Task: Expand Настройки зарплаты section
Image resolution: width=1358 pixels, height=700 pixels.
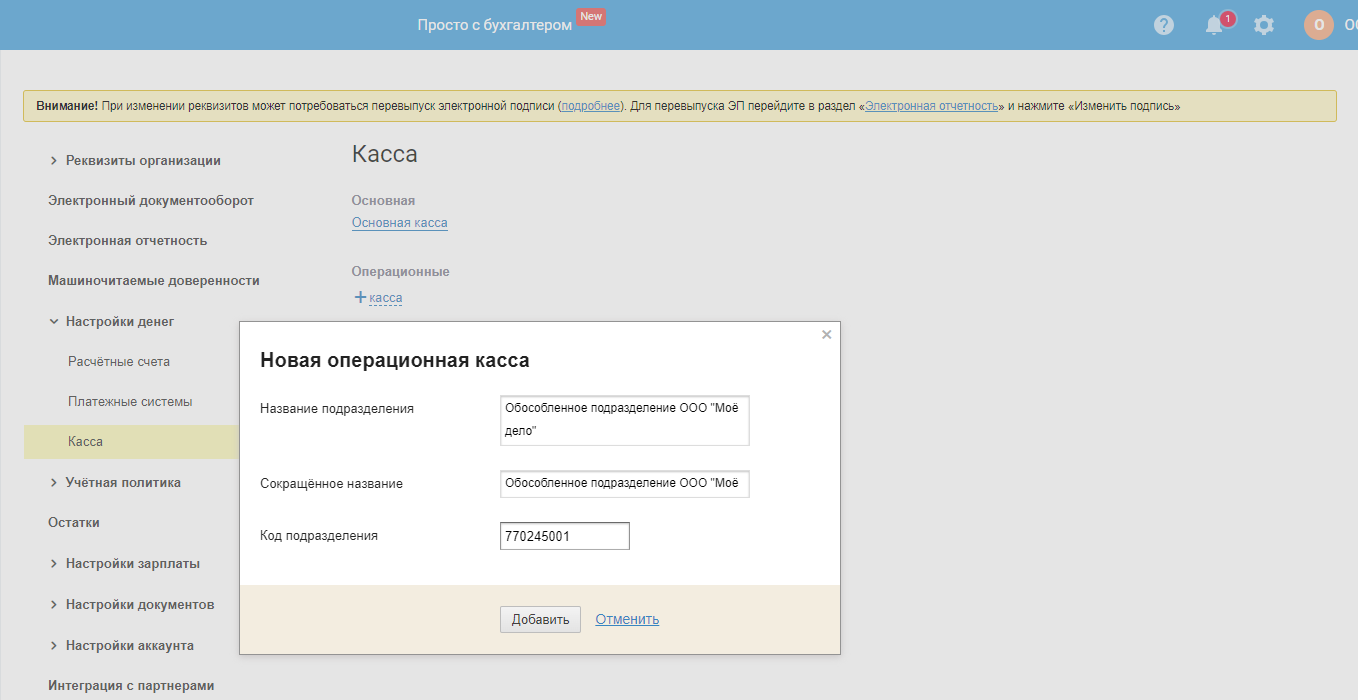Action: 54,564
